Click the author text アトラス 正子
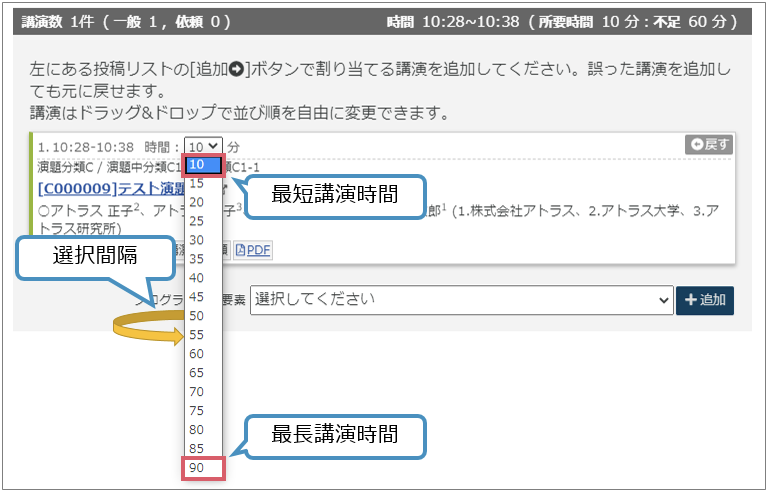The height and width of the screenshot is (492, 768). [91, 211]
